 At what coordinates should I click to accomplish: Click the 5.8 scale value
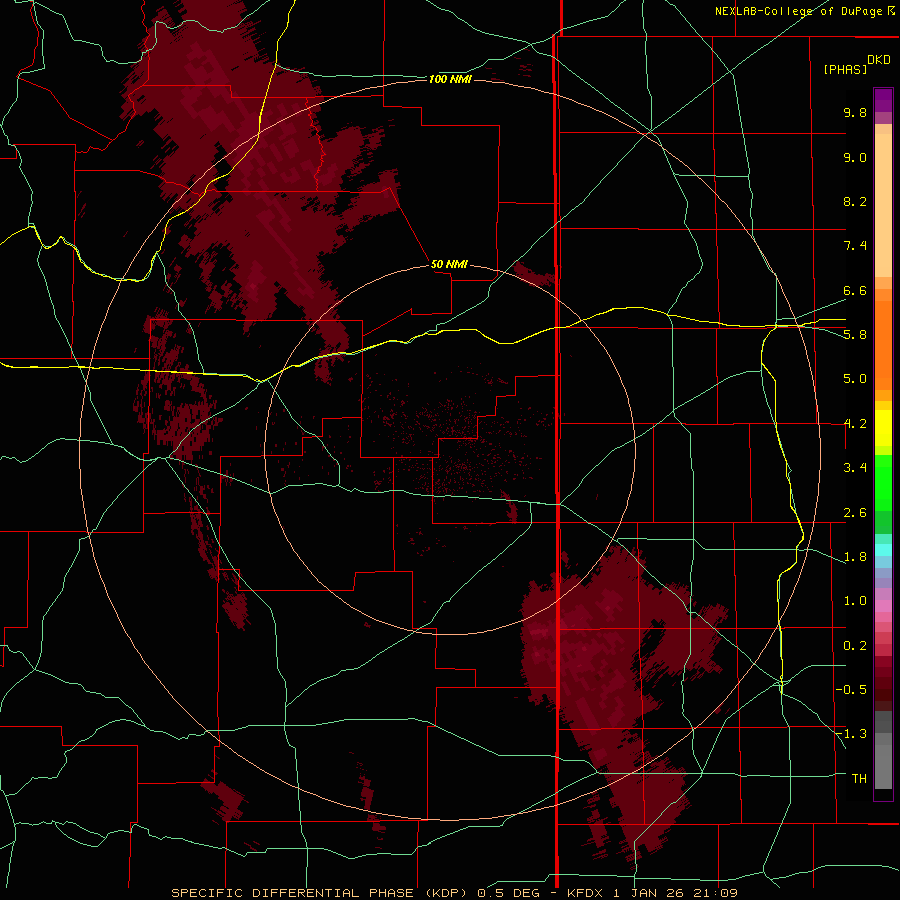855,335
